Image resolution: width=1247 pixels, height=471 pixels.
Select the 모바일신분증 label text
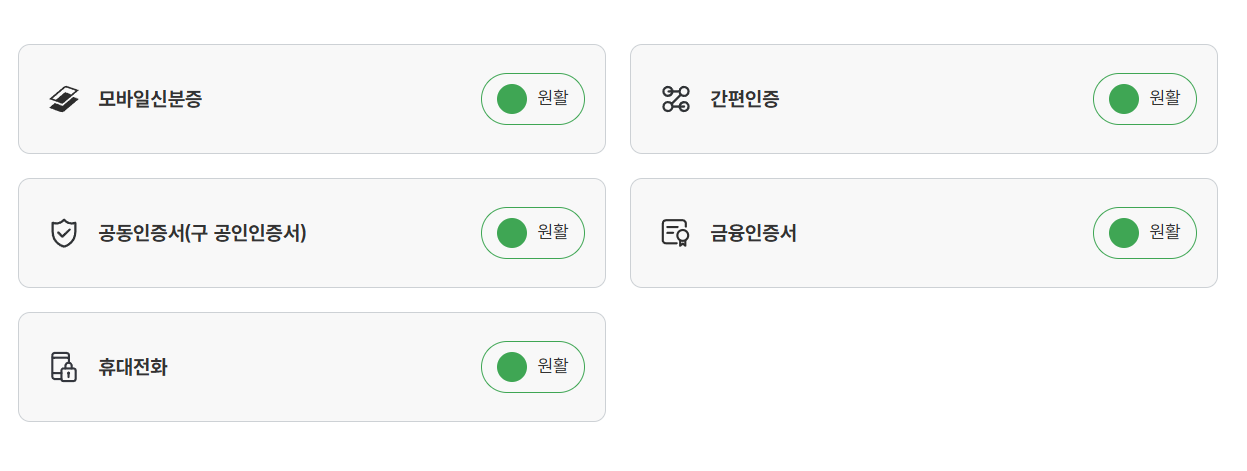[x=150, y=99]
